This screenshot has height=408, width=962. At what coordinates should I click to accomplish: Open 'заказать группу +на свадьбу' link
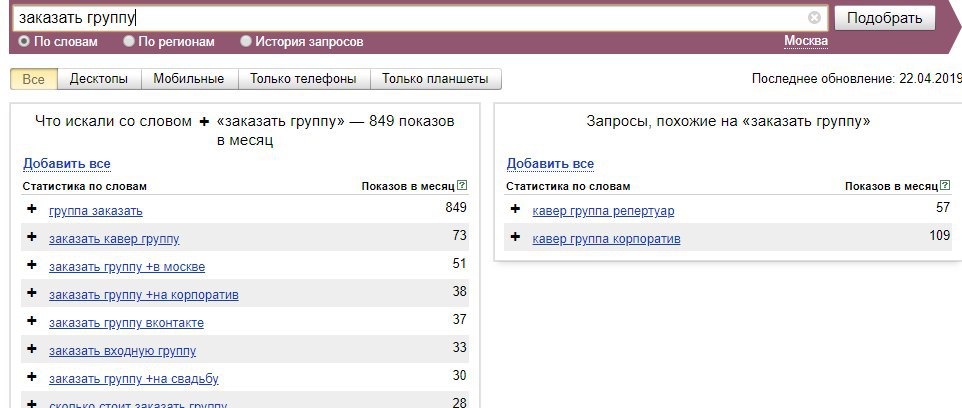[134, 379]
